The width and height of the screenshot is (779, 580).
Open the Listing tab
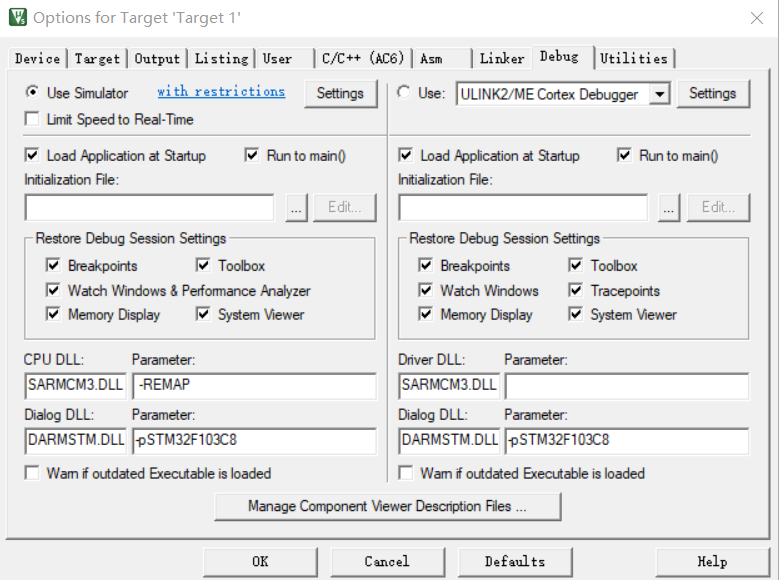[x=222, y=59]
